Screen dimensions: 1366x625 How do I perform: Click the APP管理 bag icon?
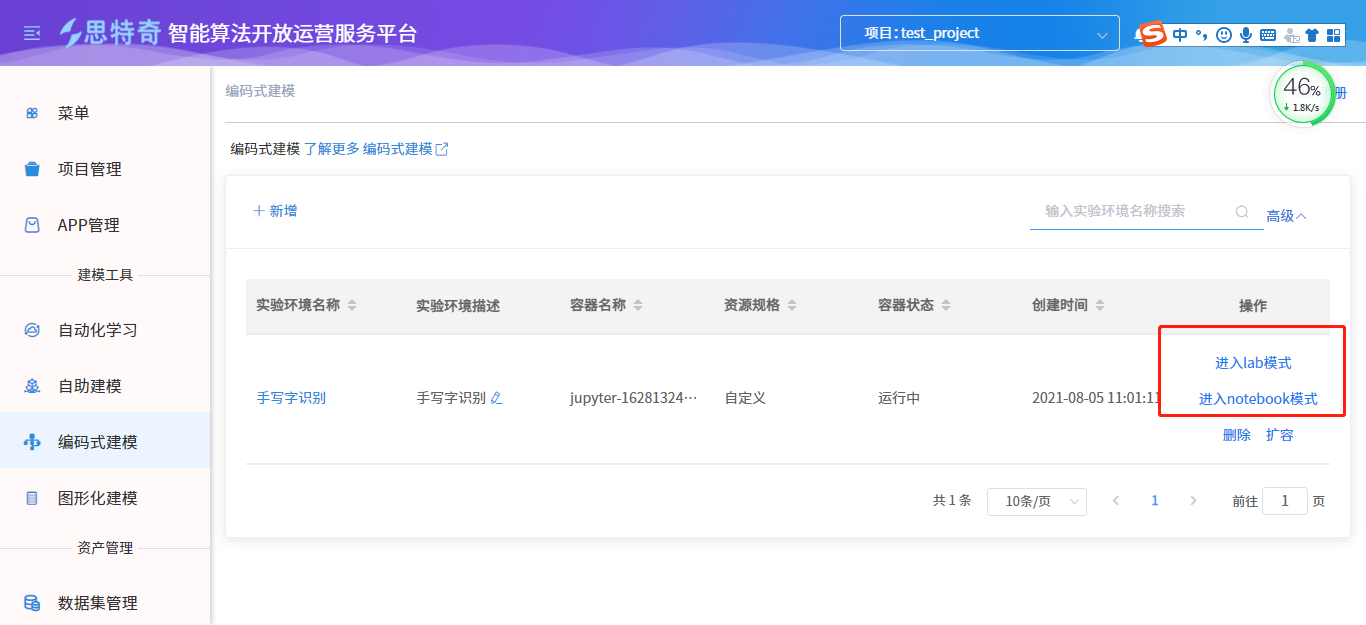coord(32,225)
